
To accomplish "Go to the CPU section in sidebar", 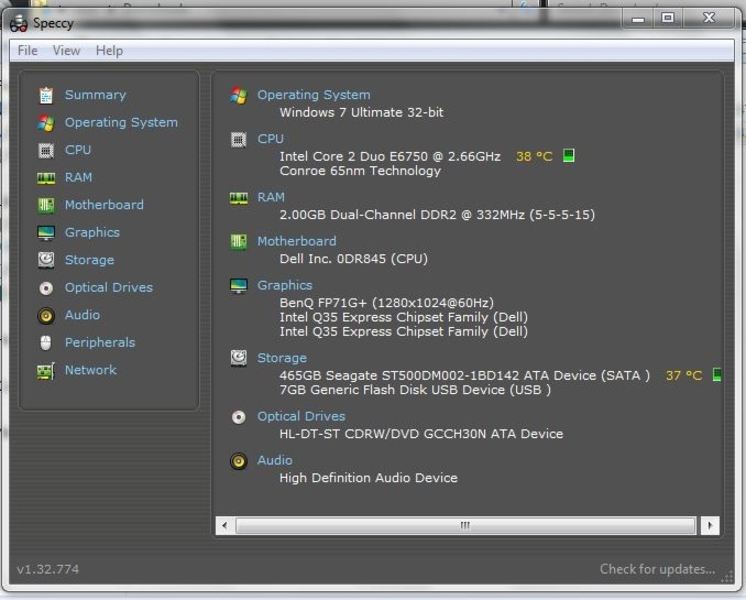I will (x=78, y=150).
